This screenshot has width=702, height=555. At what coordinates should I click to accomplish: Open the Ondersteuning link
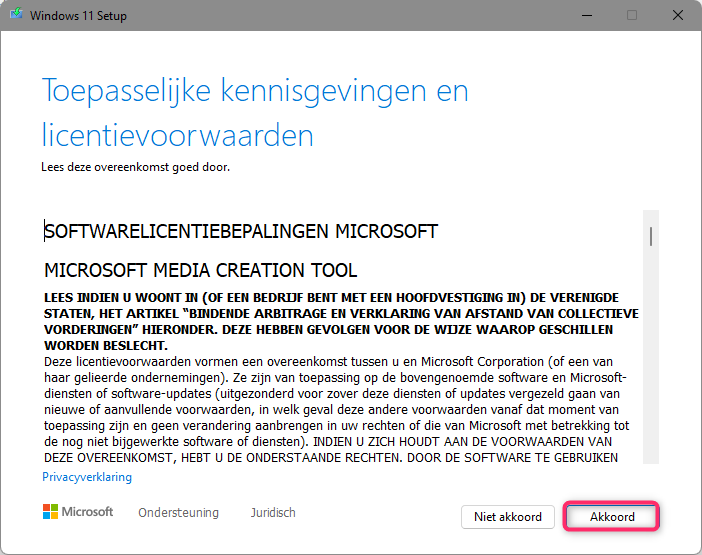pyautogui.click(x=178, y=512)
